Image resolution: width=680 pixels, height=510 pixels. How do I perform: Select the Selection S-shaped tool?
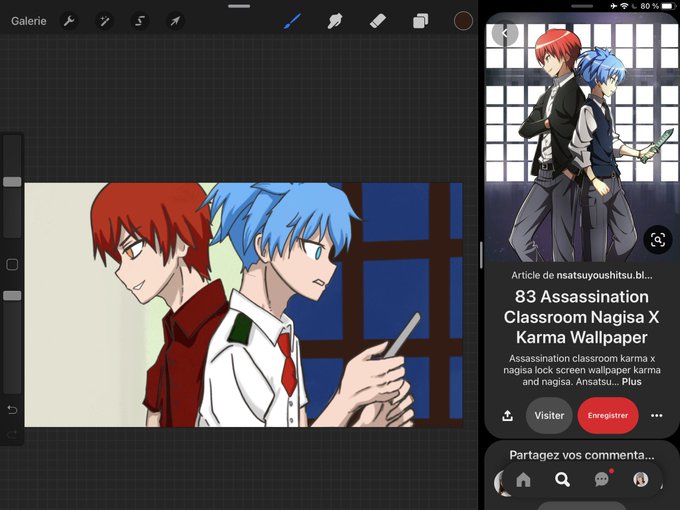click(140, 21)
